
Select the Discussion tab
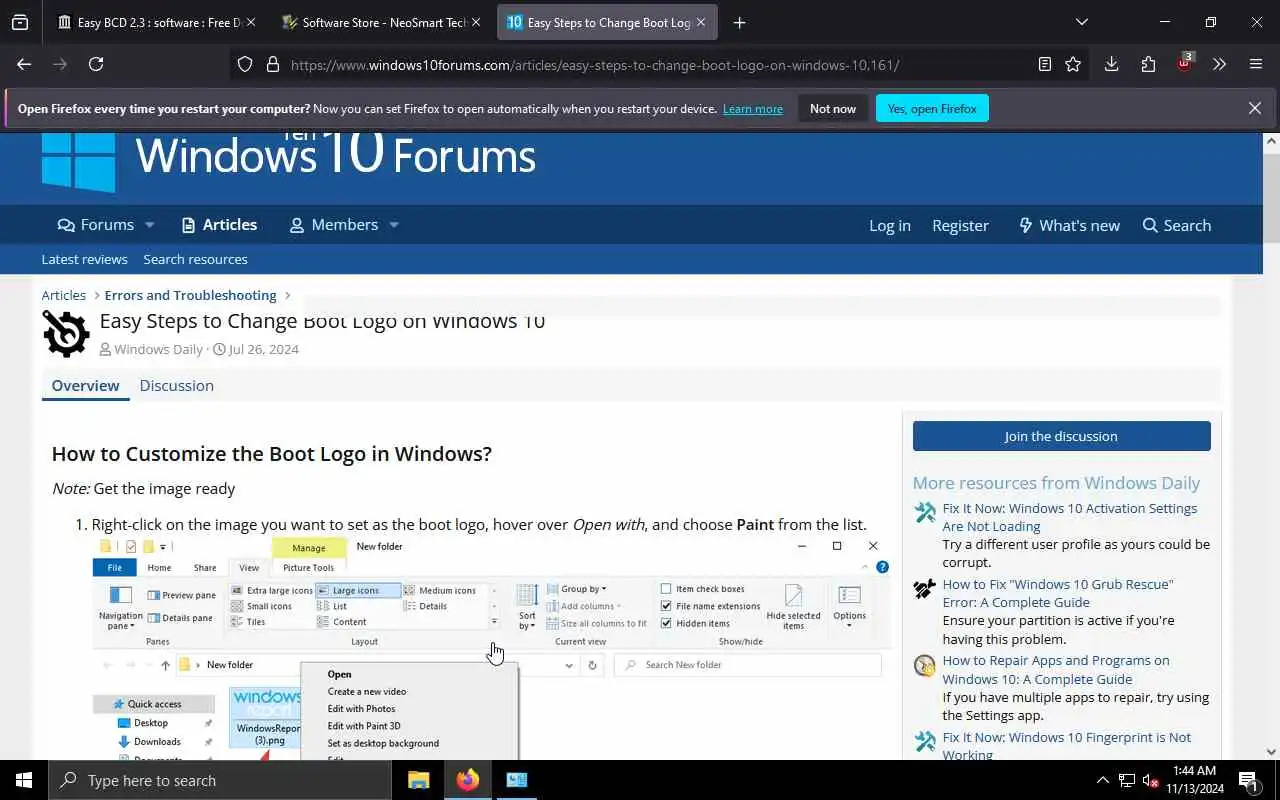176,385
